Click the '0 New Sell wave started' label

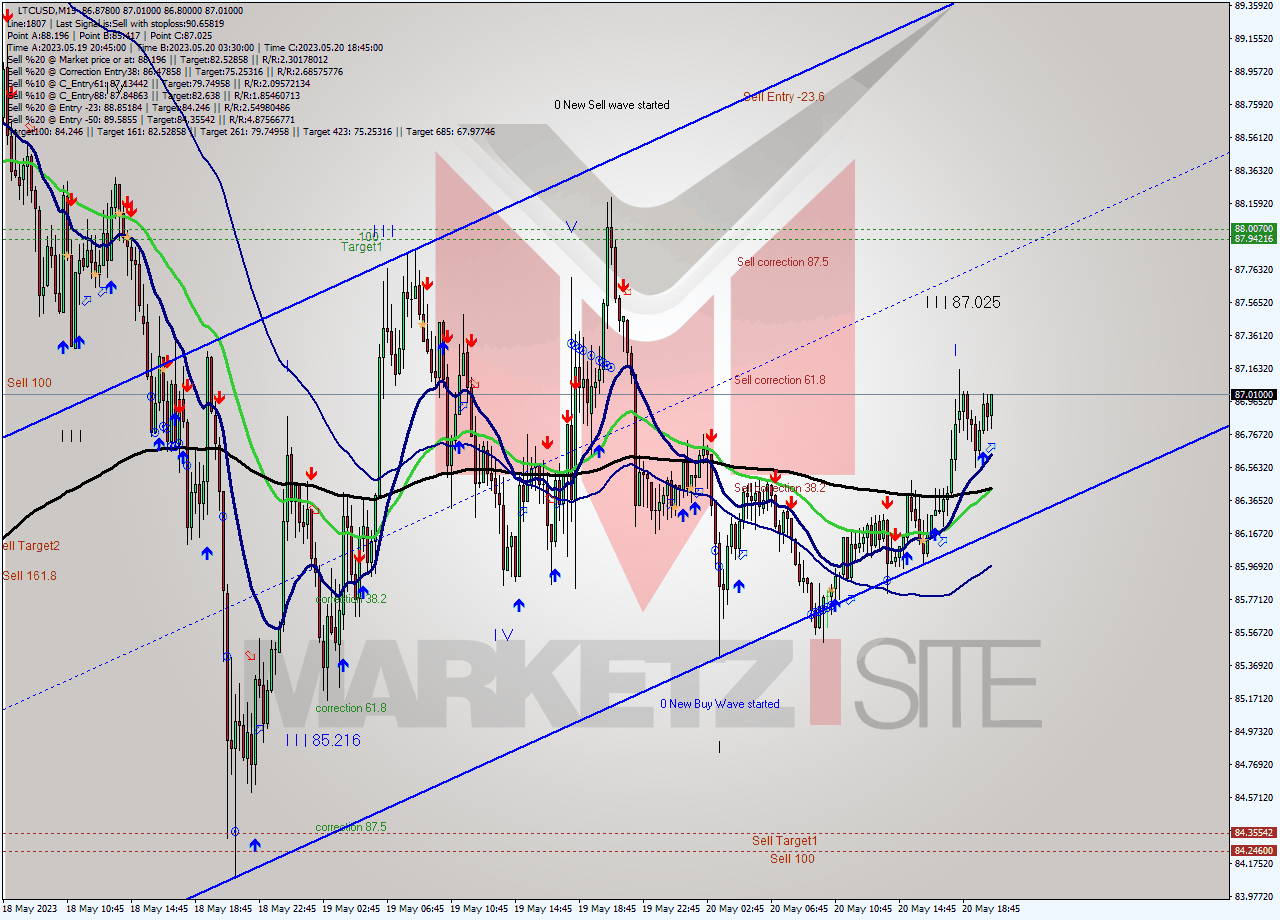click(x=612, y=105)
